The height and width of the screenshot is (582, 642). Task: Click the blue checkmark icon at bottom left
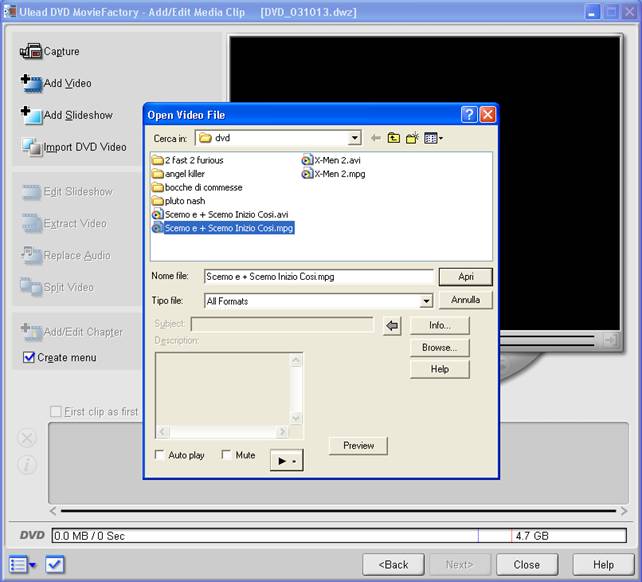click(x=54, y=565)
